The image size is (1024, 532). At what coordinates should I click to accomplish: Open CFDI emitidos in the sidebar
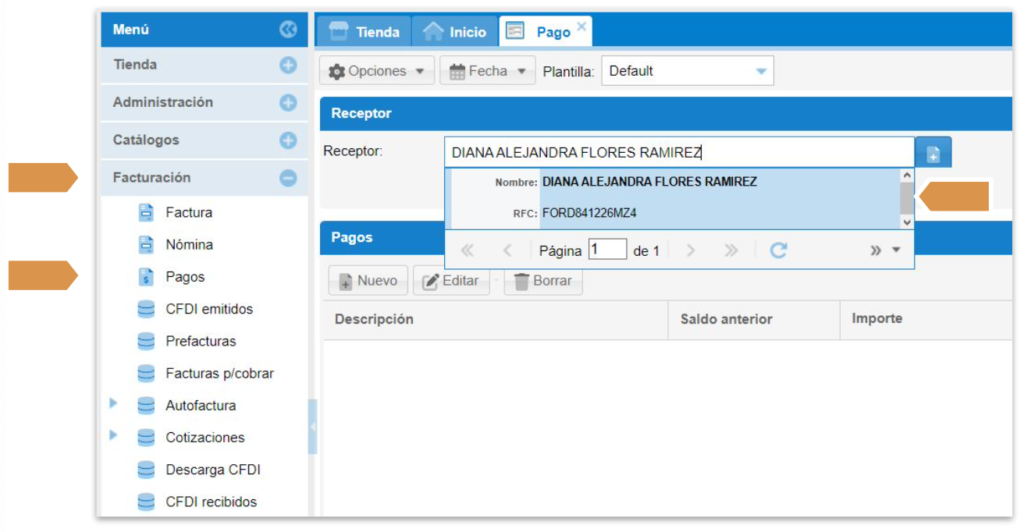(209, 309)
